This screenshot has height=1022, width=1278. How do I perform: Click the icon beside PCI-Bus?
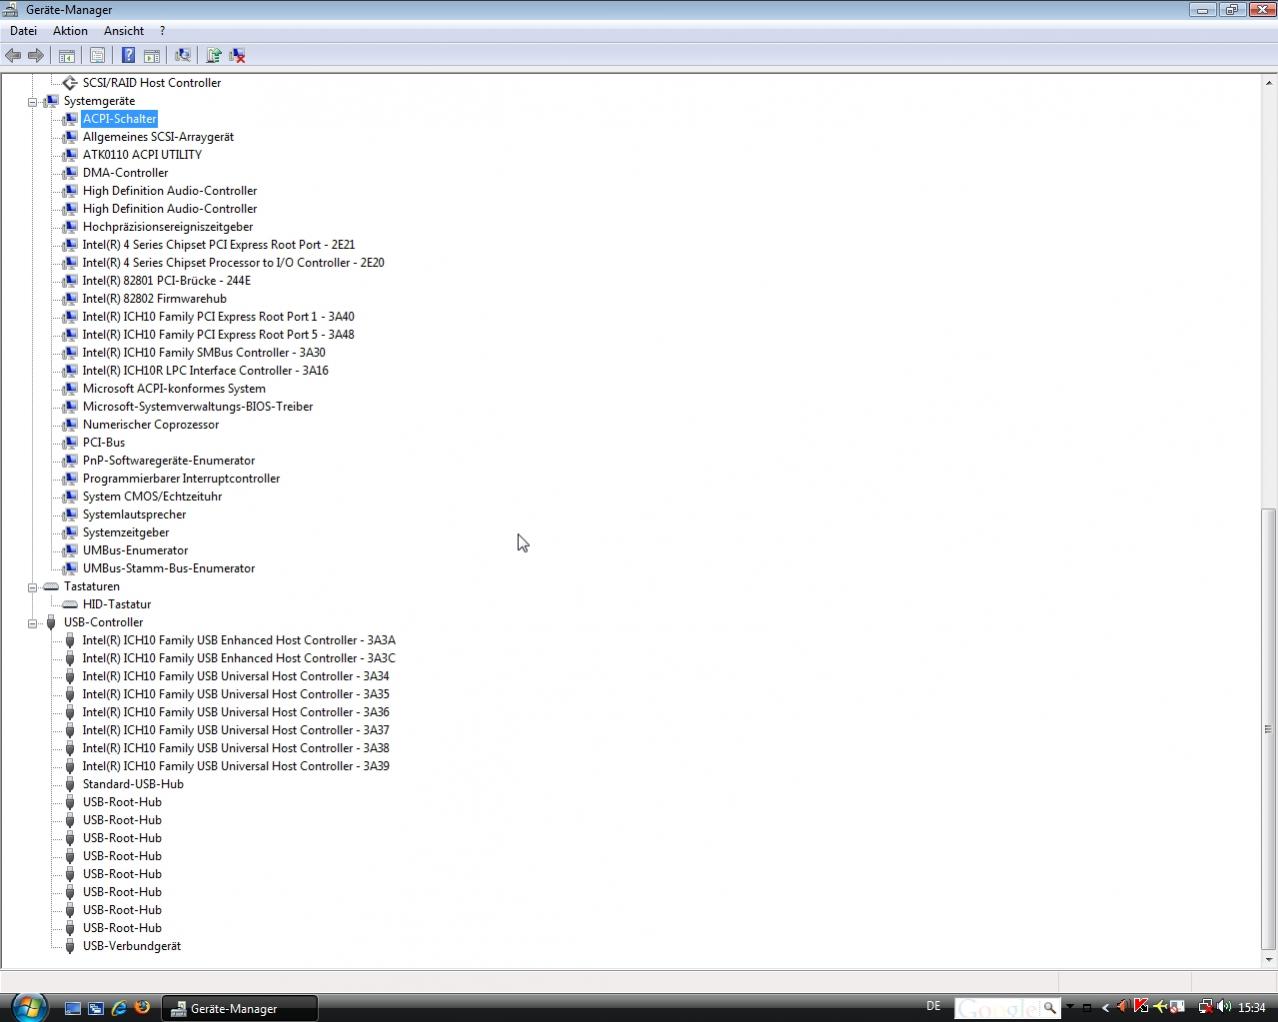coord(69,443)
